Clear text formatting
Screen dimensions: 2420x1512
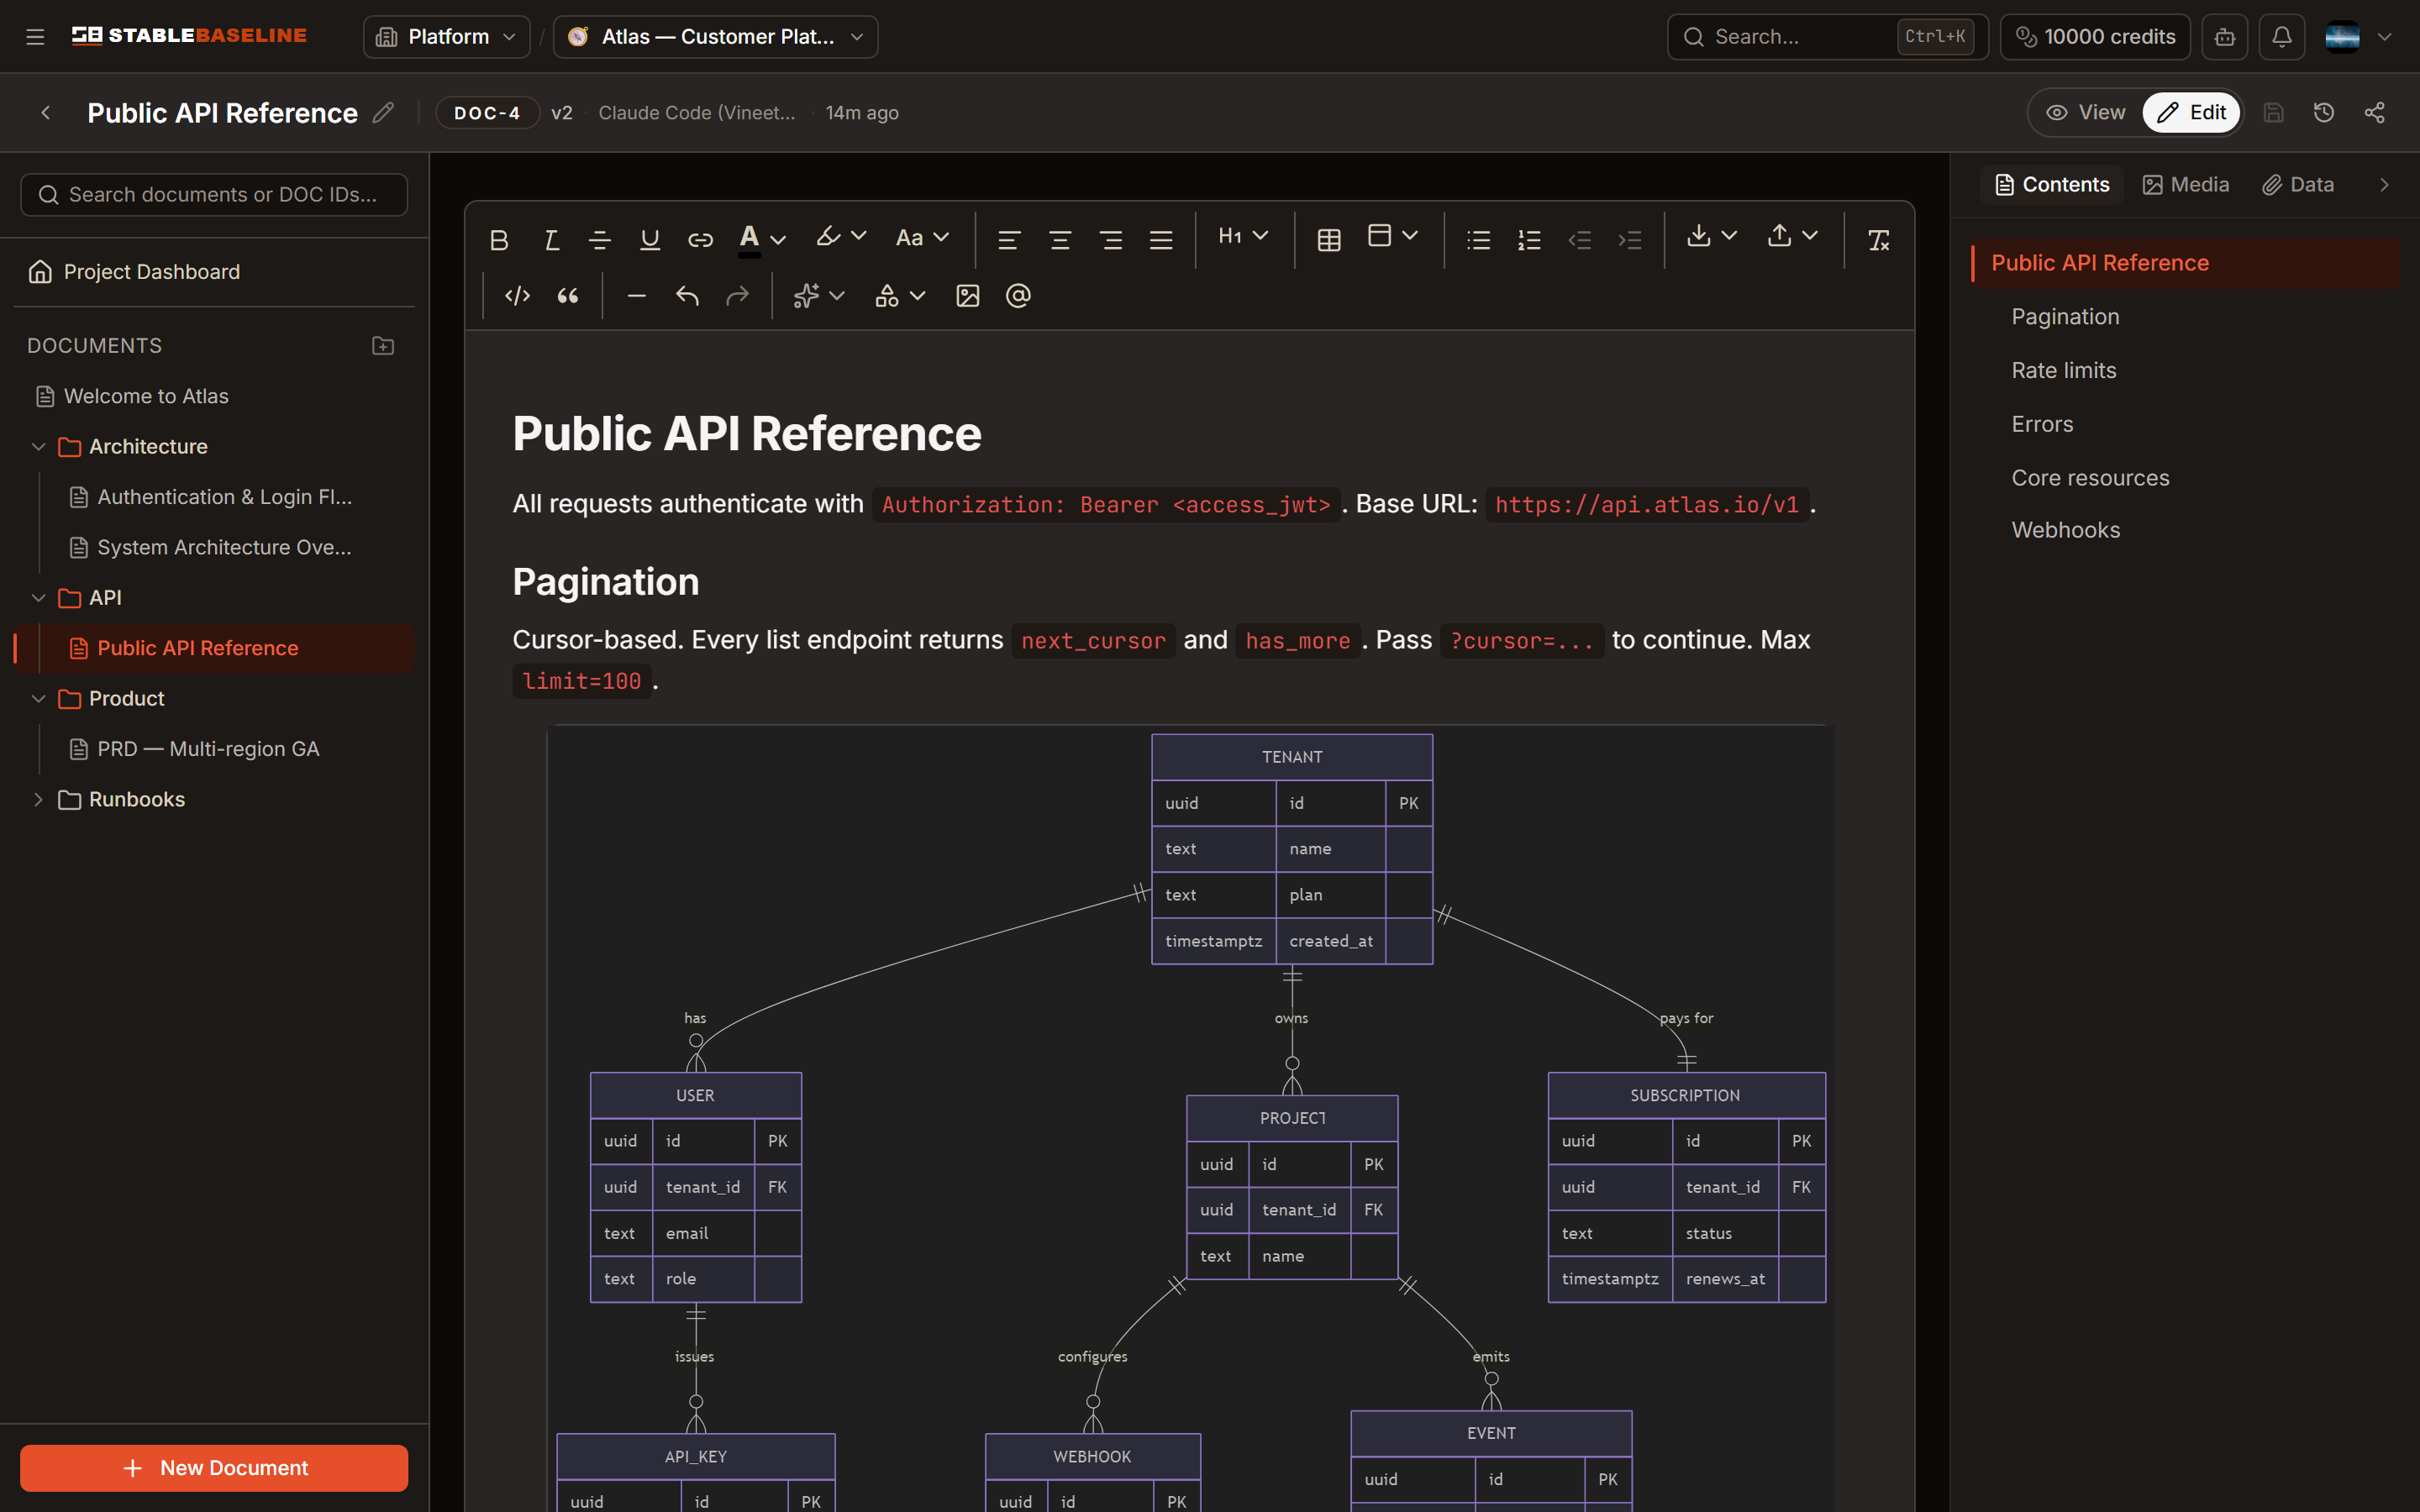point(1879,240)
